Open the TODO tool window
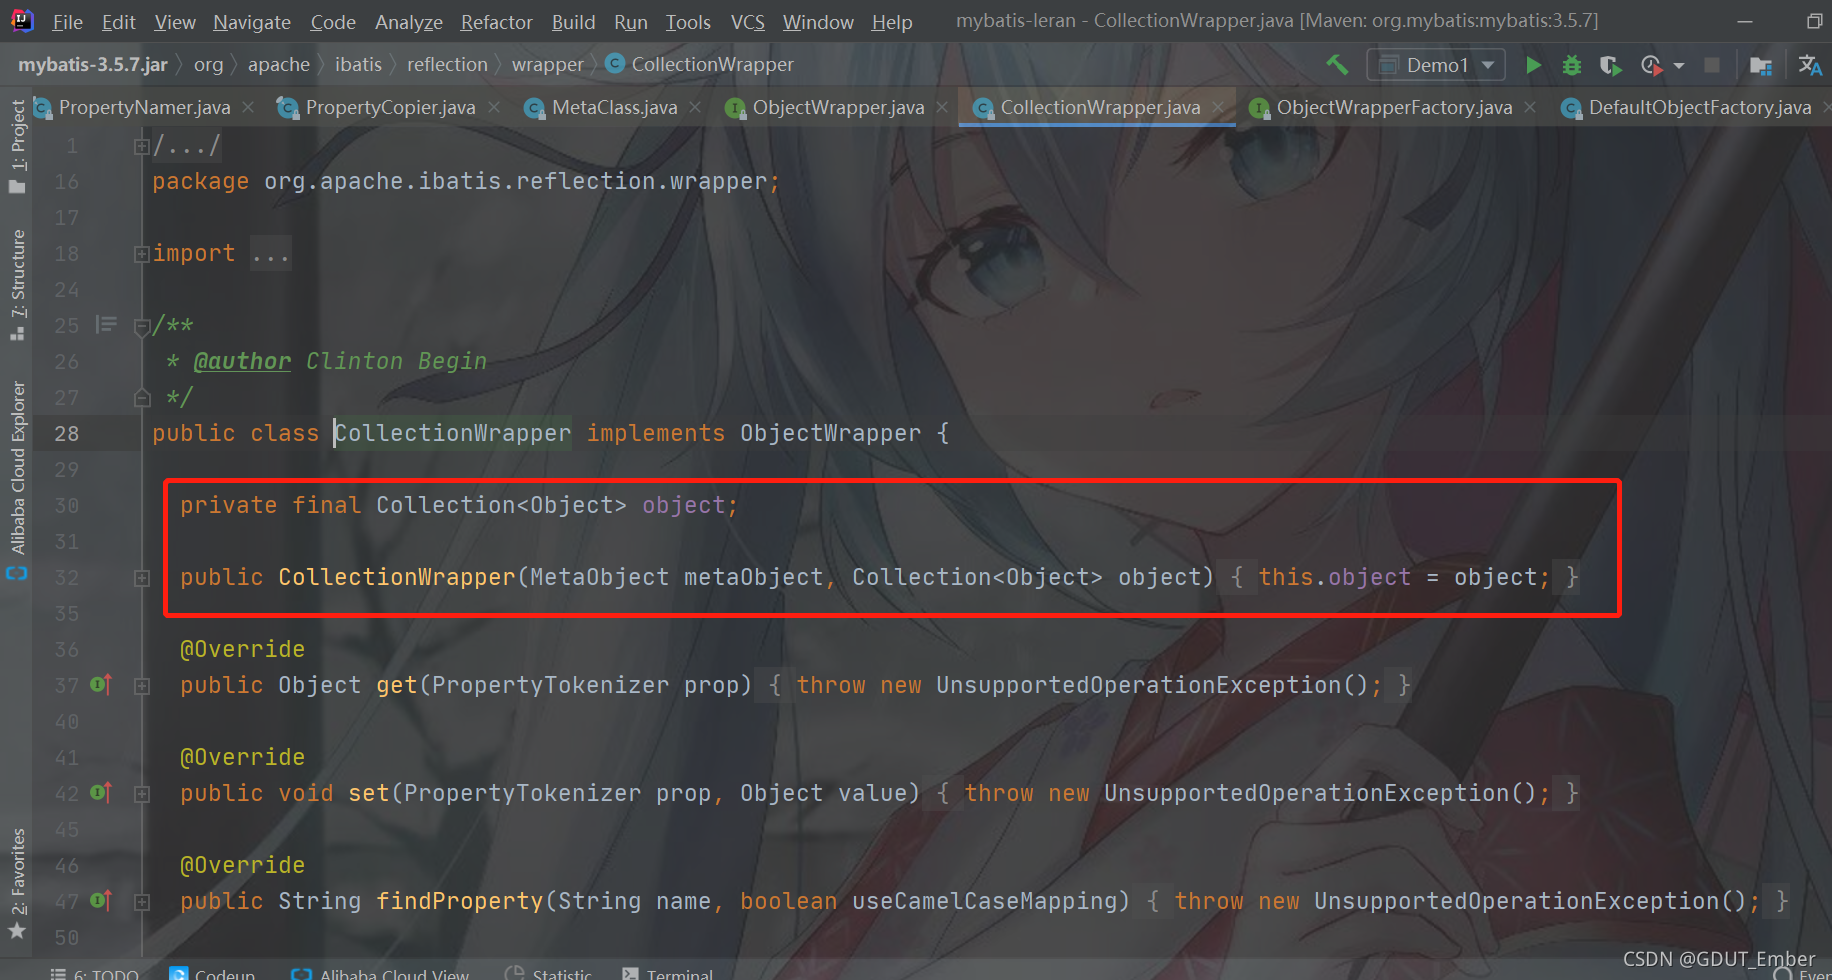 (x=95, y=974)
